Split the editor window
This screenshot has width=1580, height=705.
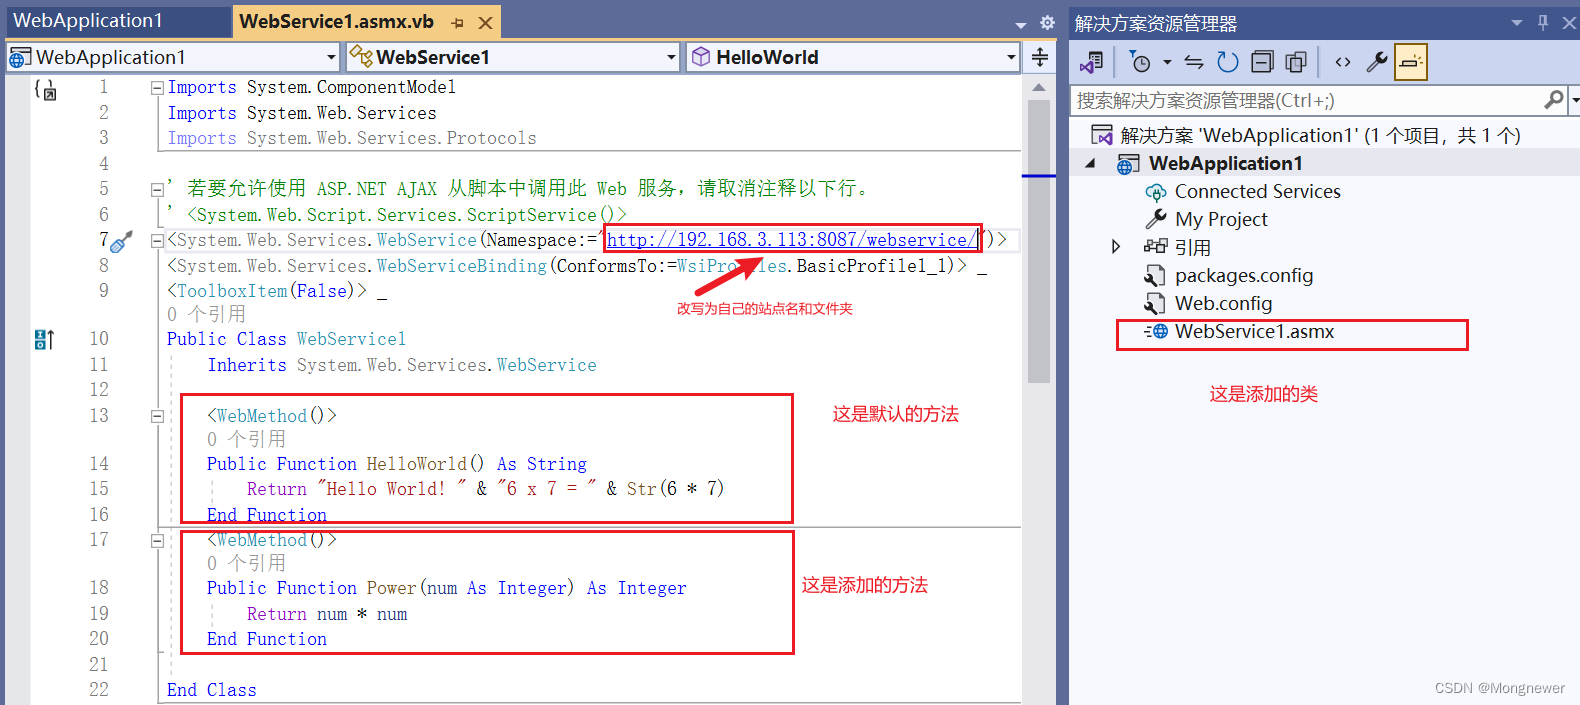click(1040, 57)
